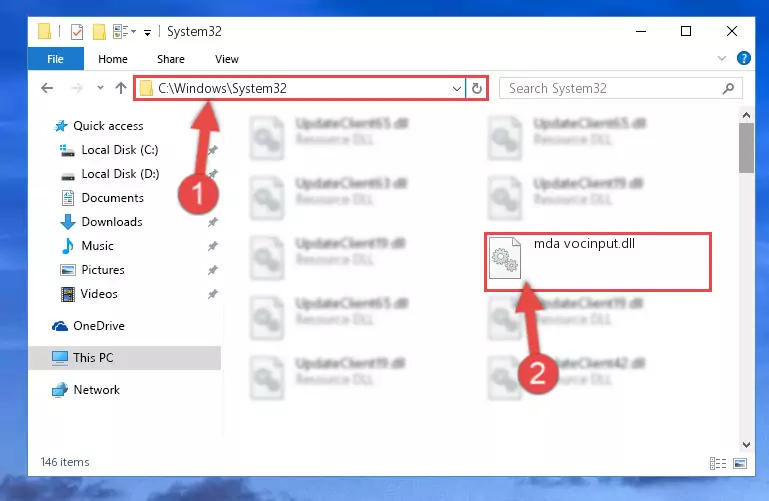
Task: Click the scrollbar up arrow
Action: (746, 116)
